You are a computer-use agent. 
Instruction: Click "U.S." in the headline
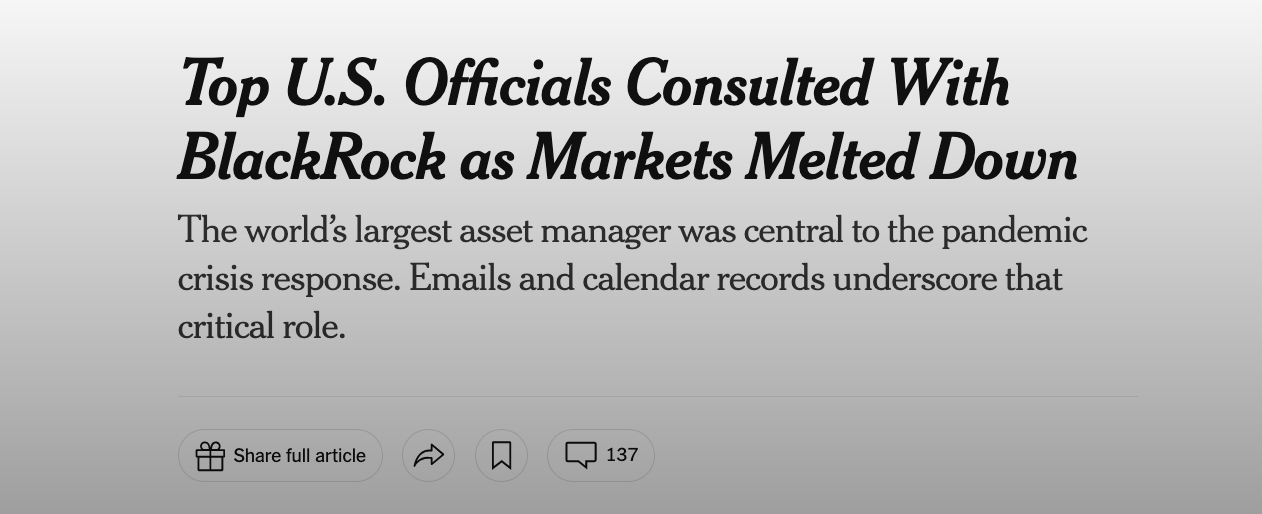click(334, 84)
